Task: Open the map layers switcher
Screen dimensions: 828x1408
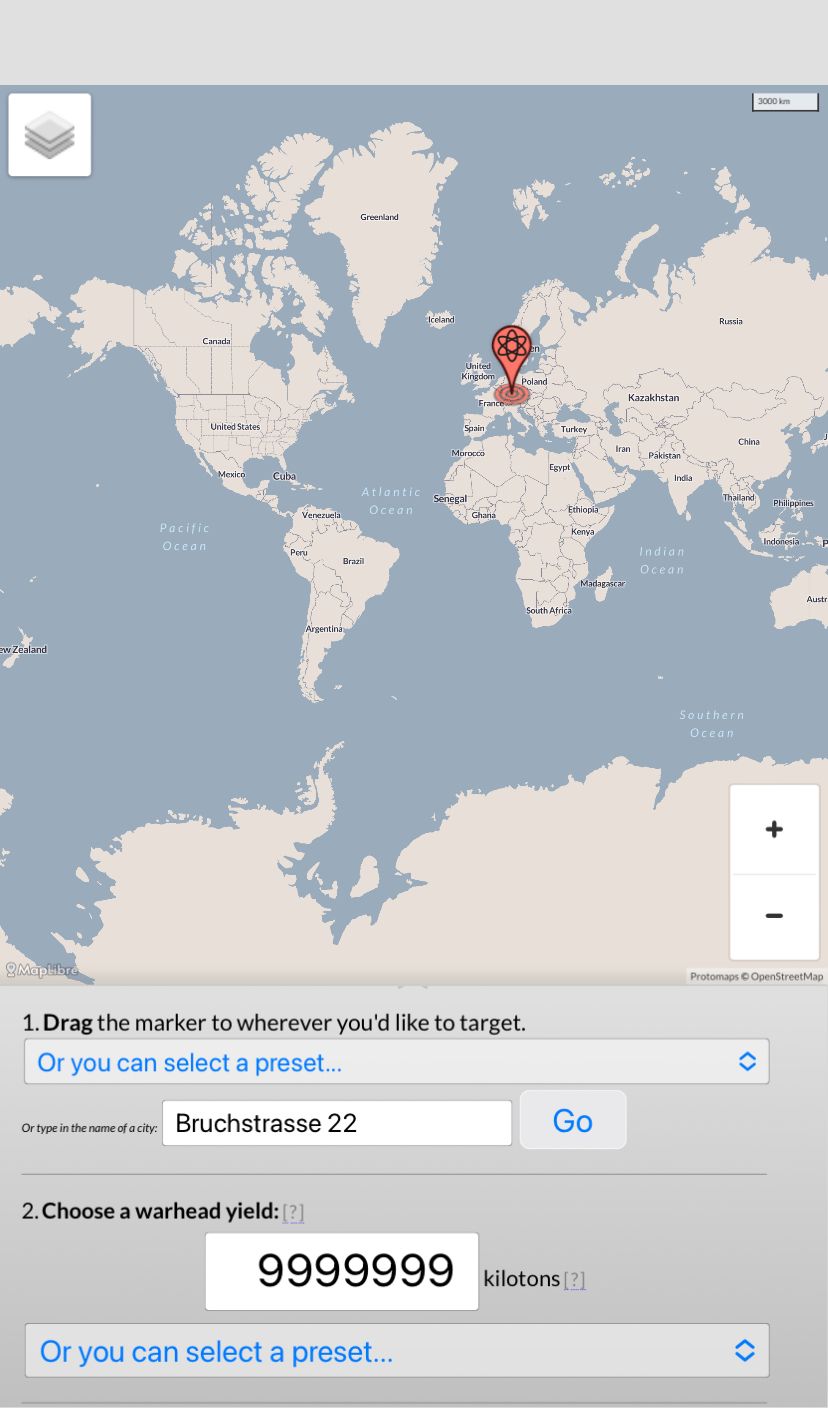Action: (50, 135)
